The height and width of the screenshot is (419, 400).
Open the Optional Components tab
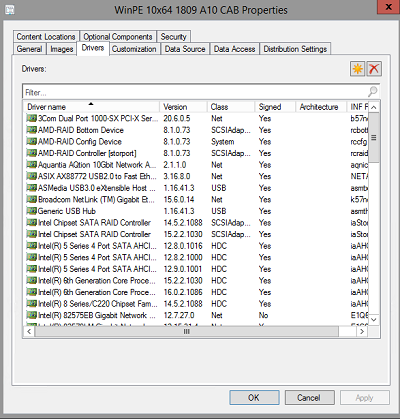coord(118,37)
